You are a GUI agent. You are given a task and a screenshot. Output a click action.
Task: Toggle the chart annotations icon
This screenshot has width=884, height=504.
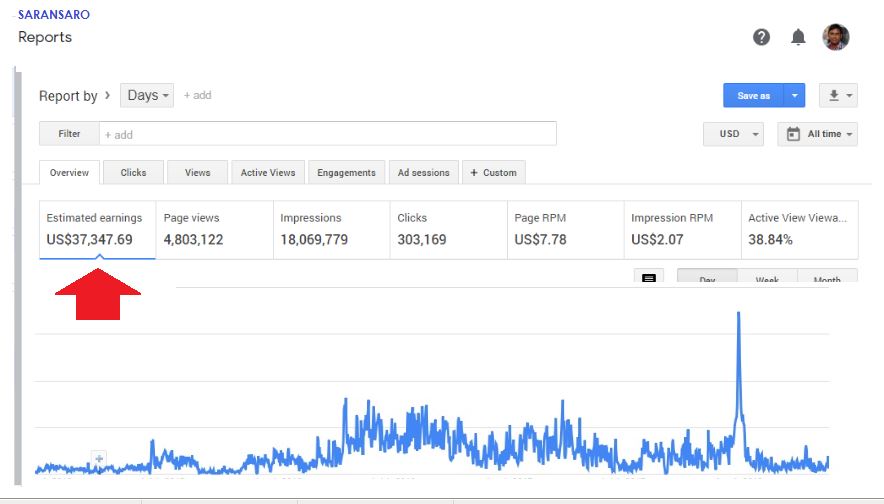(x=648, y=279)
